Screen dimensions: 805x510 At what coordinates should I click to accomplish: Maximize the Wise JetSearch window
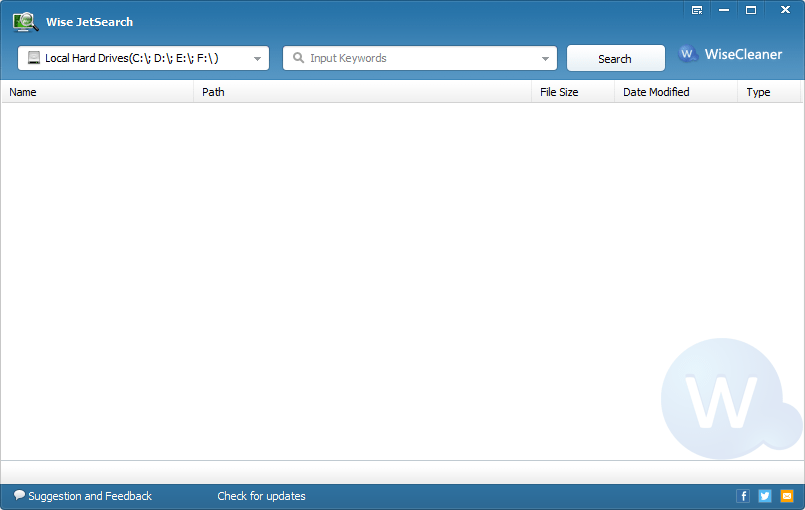click(751, 10)
